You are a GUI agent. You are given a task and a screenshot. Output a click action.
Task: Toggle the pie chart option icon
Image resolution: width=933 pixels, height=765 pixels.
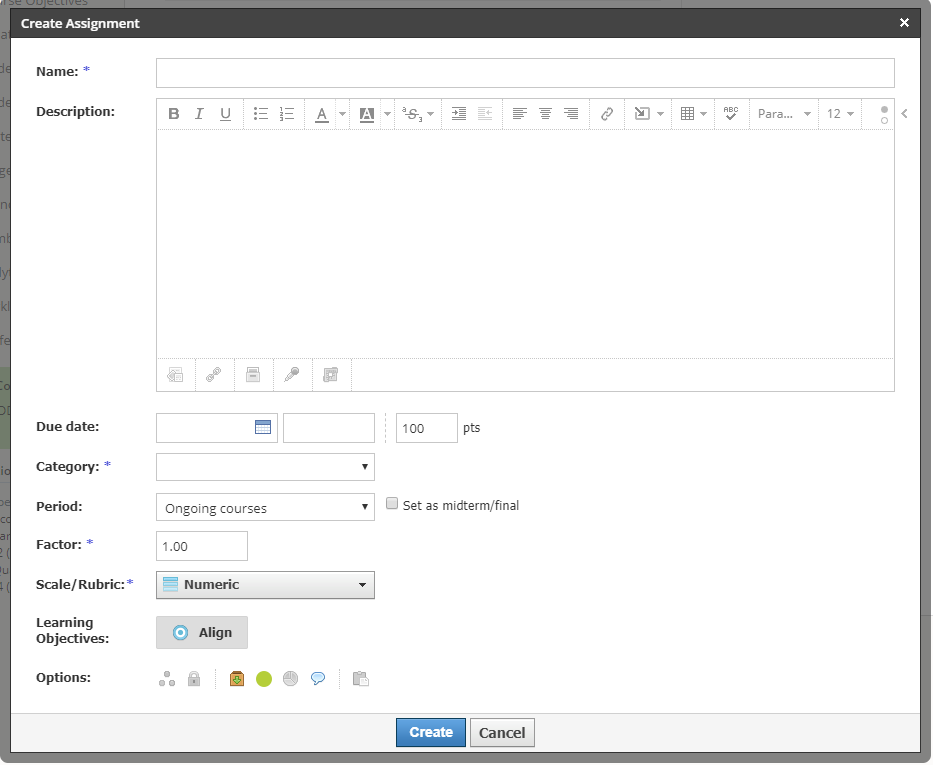tap(290, 679)
